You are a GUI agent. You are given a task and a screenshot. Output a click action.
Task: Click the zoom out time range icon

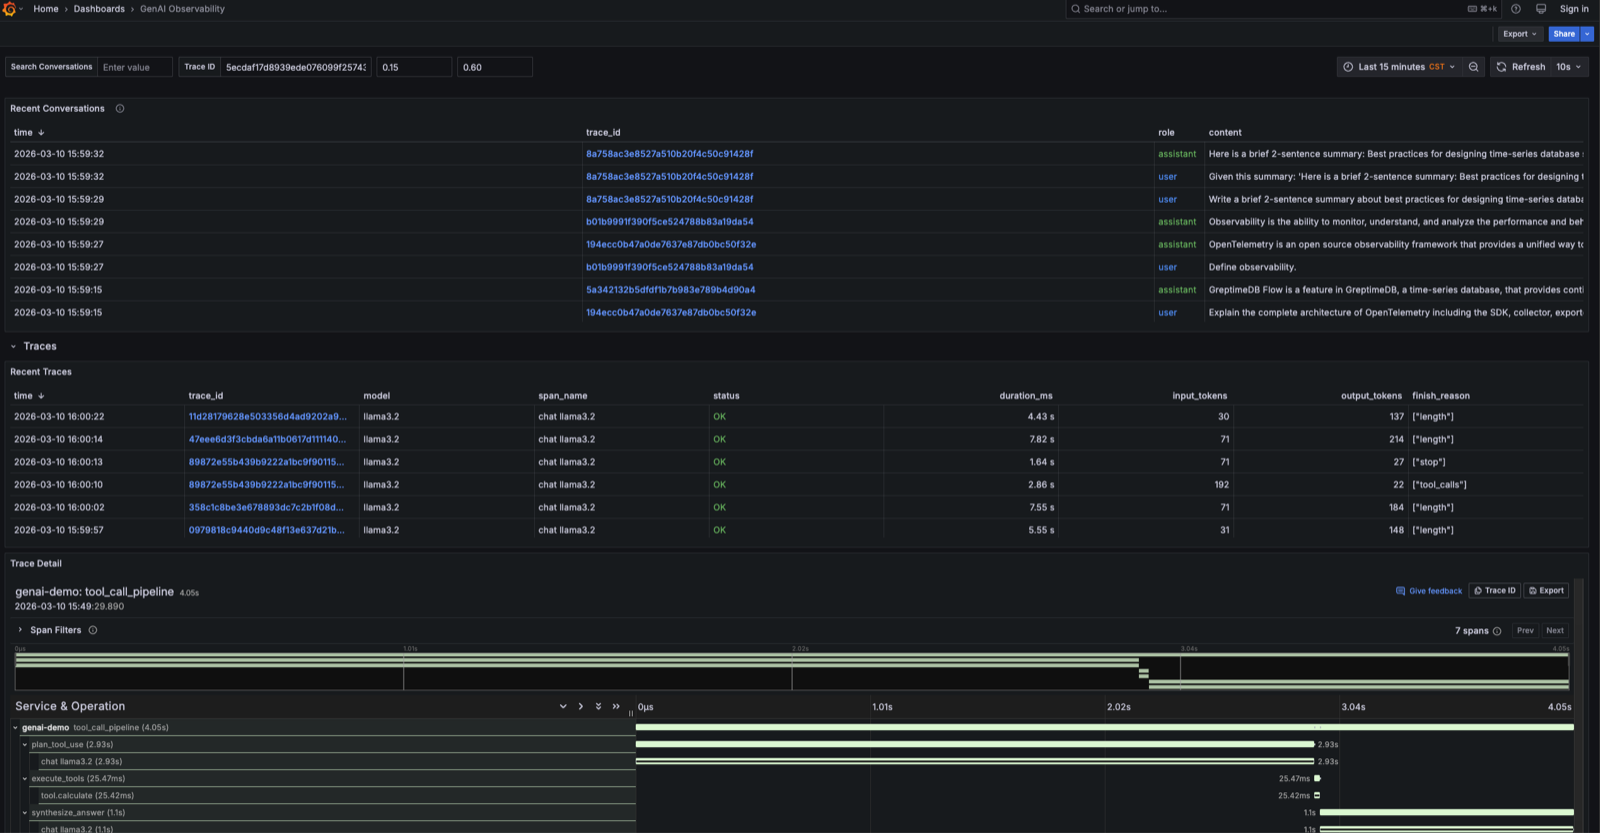(x=1473, y=67)
